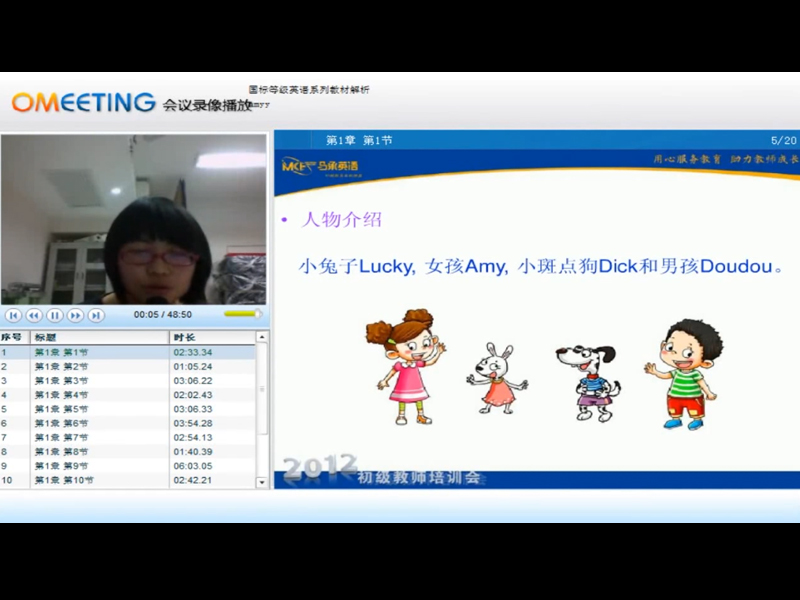Viewport: 800px width, 600px height.
Task: Click the MKF logo on slide
Action: (x=319, y=165)
